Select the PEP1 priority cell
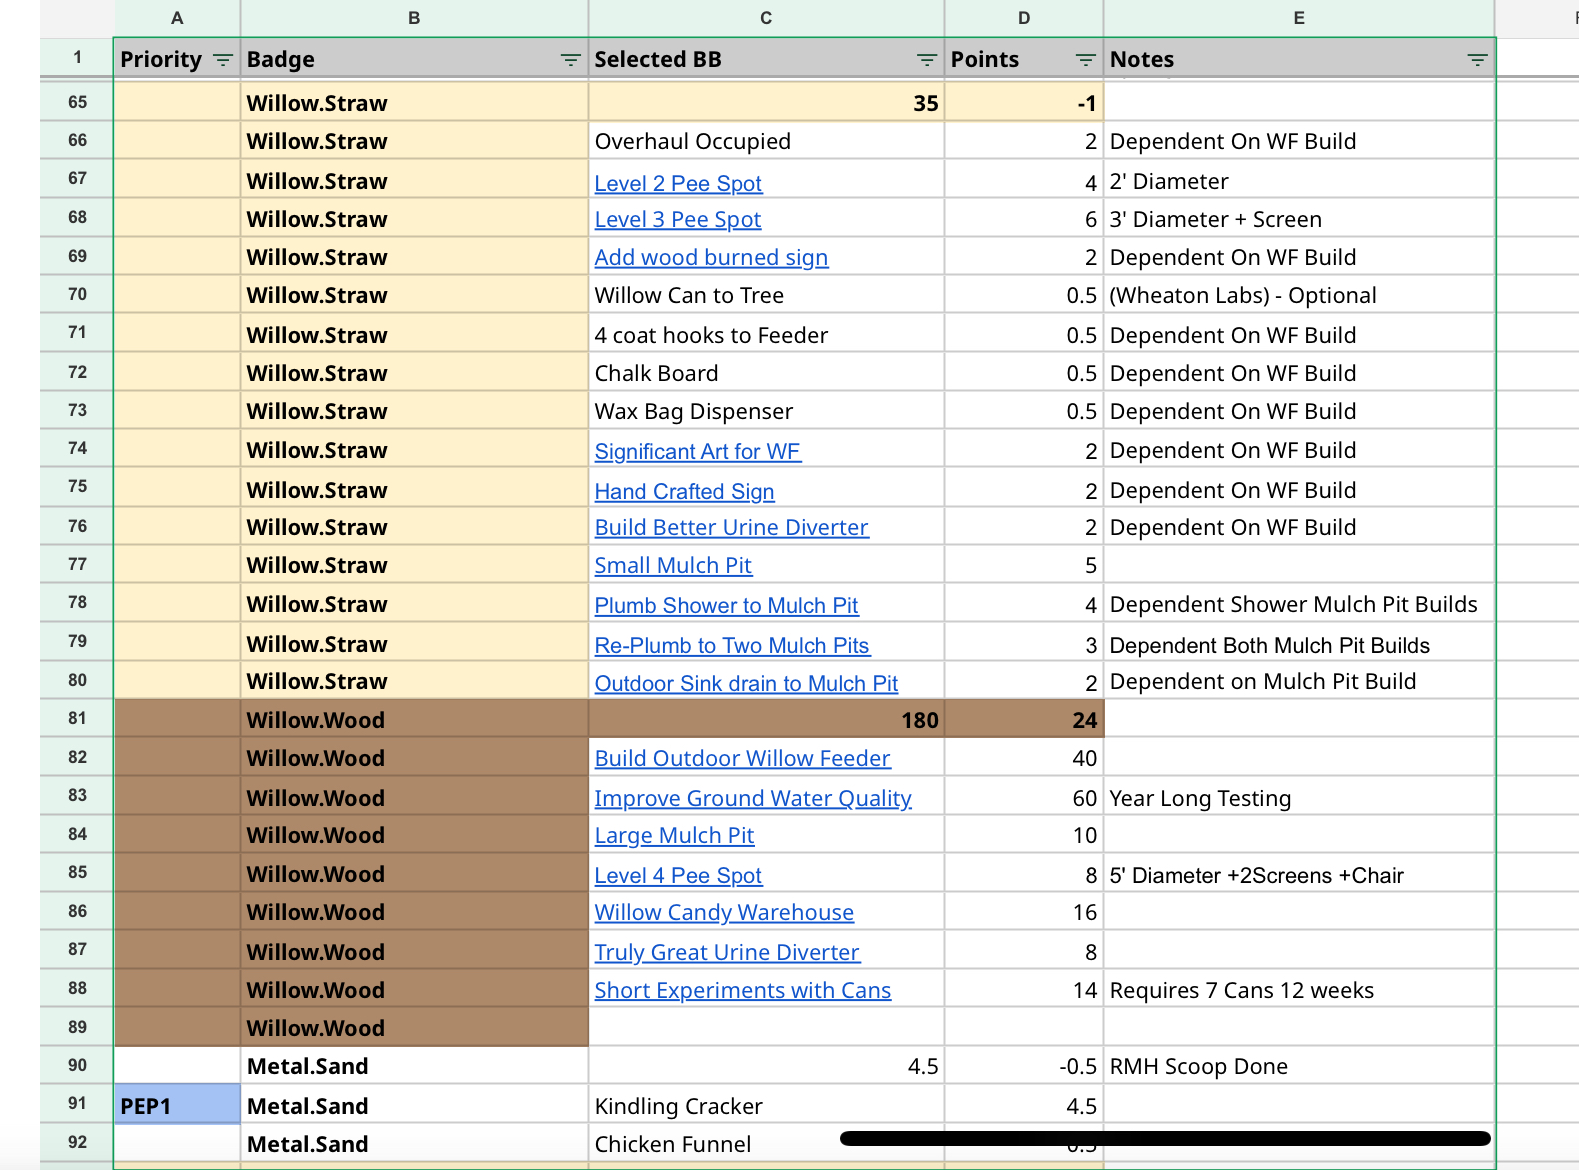The image size is (1579, 1170). [177, 1105]
